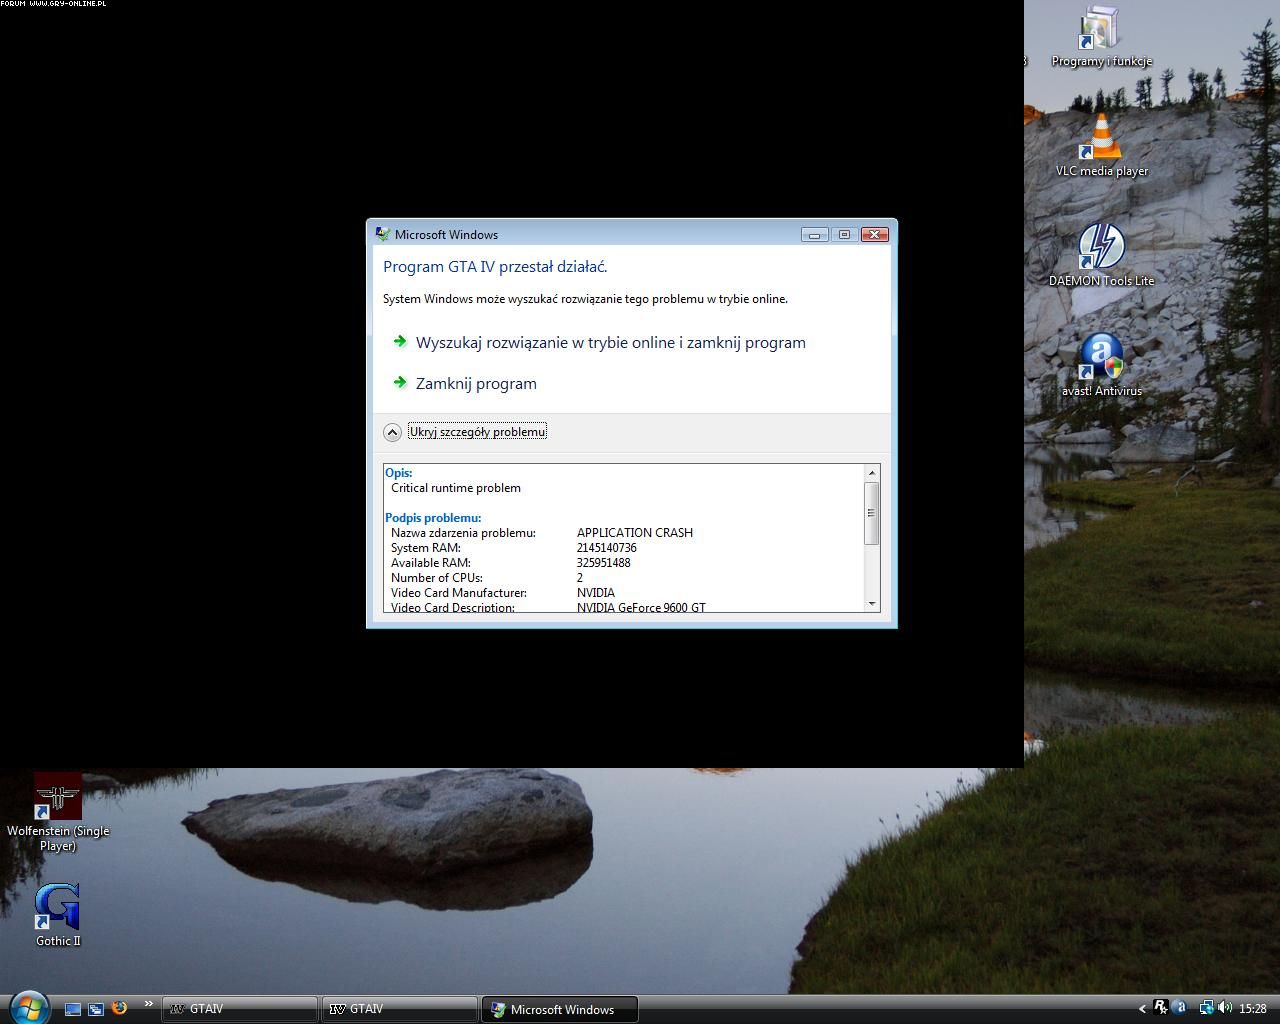Switch to the first GTAIV taskbar button

click(240, 1009)
